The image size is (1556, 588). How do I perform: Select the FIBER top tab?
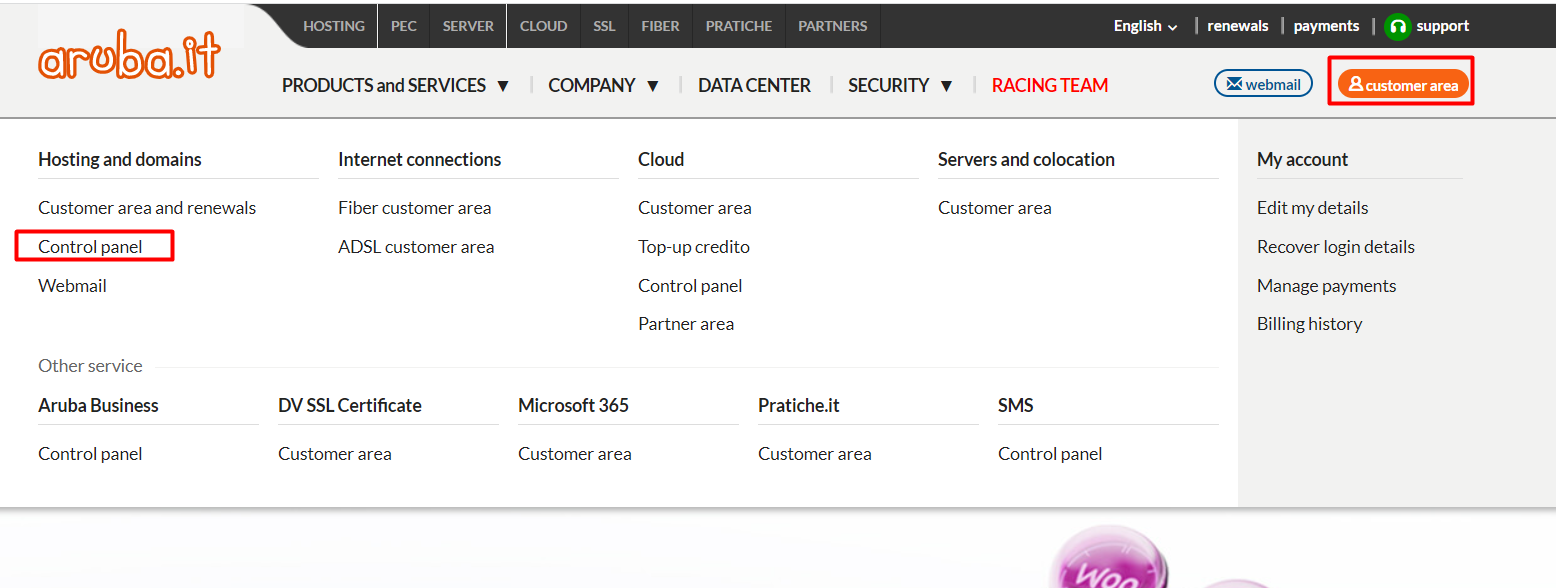click(x=660, y=26)
